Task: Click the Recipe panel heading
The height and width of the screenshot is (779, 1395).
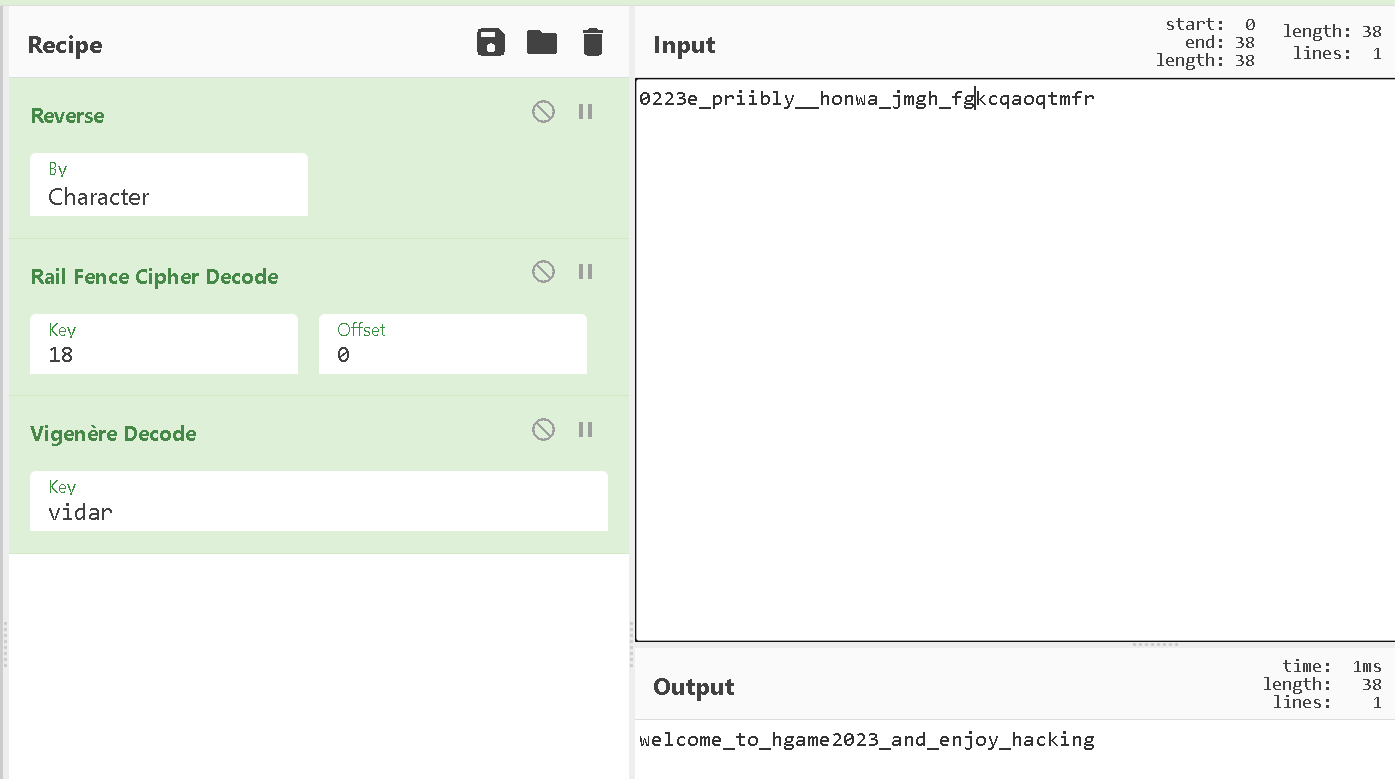Action: (65, 45)
